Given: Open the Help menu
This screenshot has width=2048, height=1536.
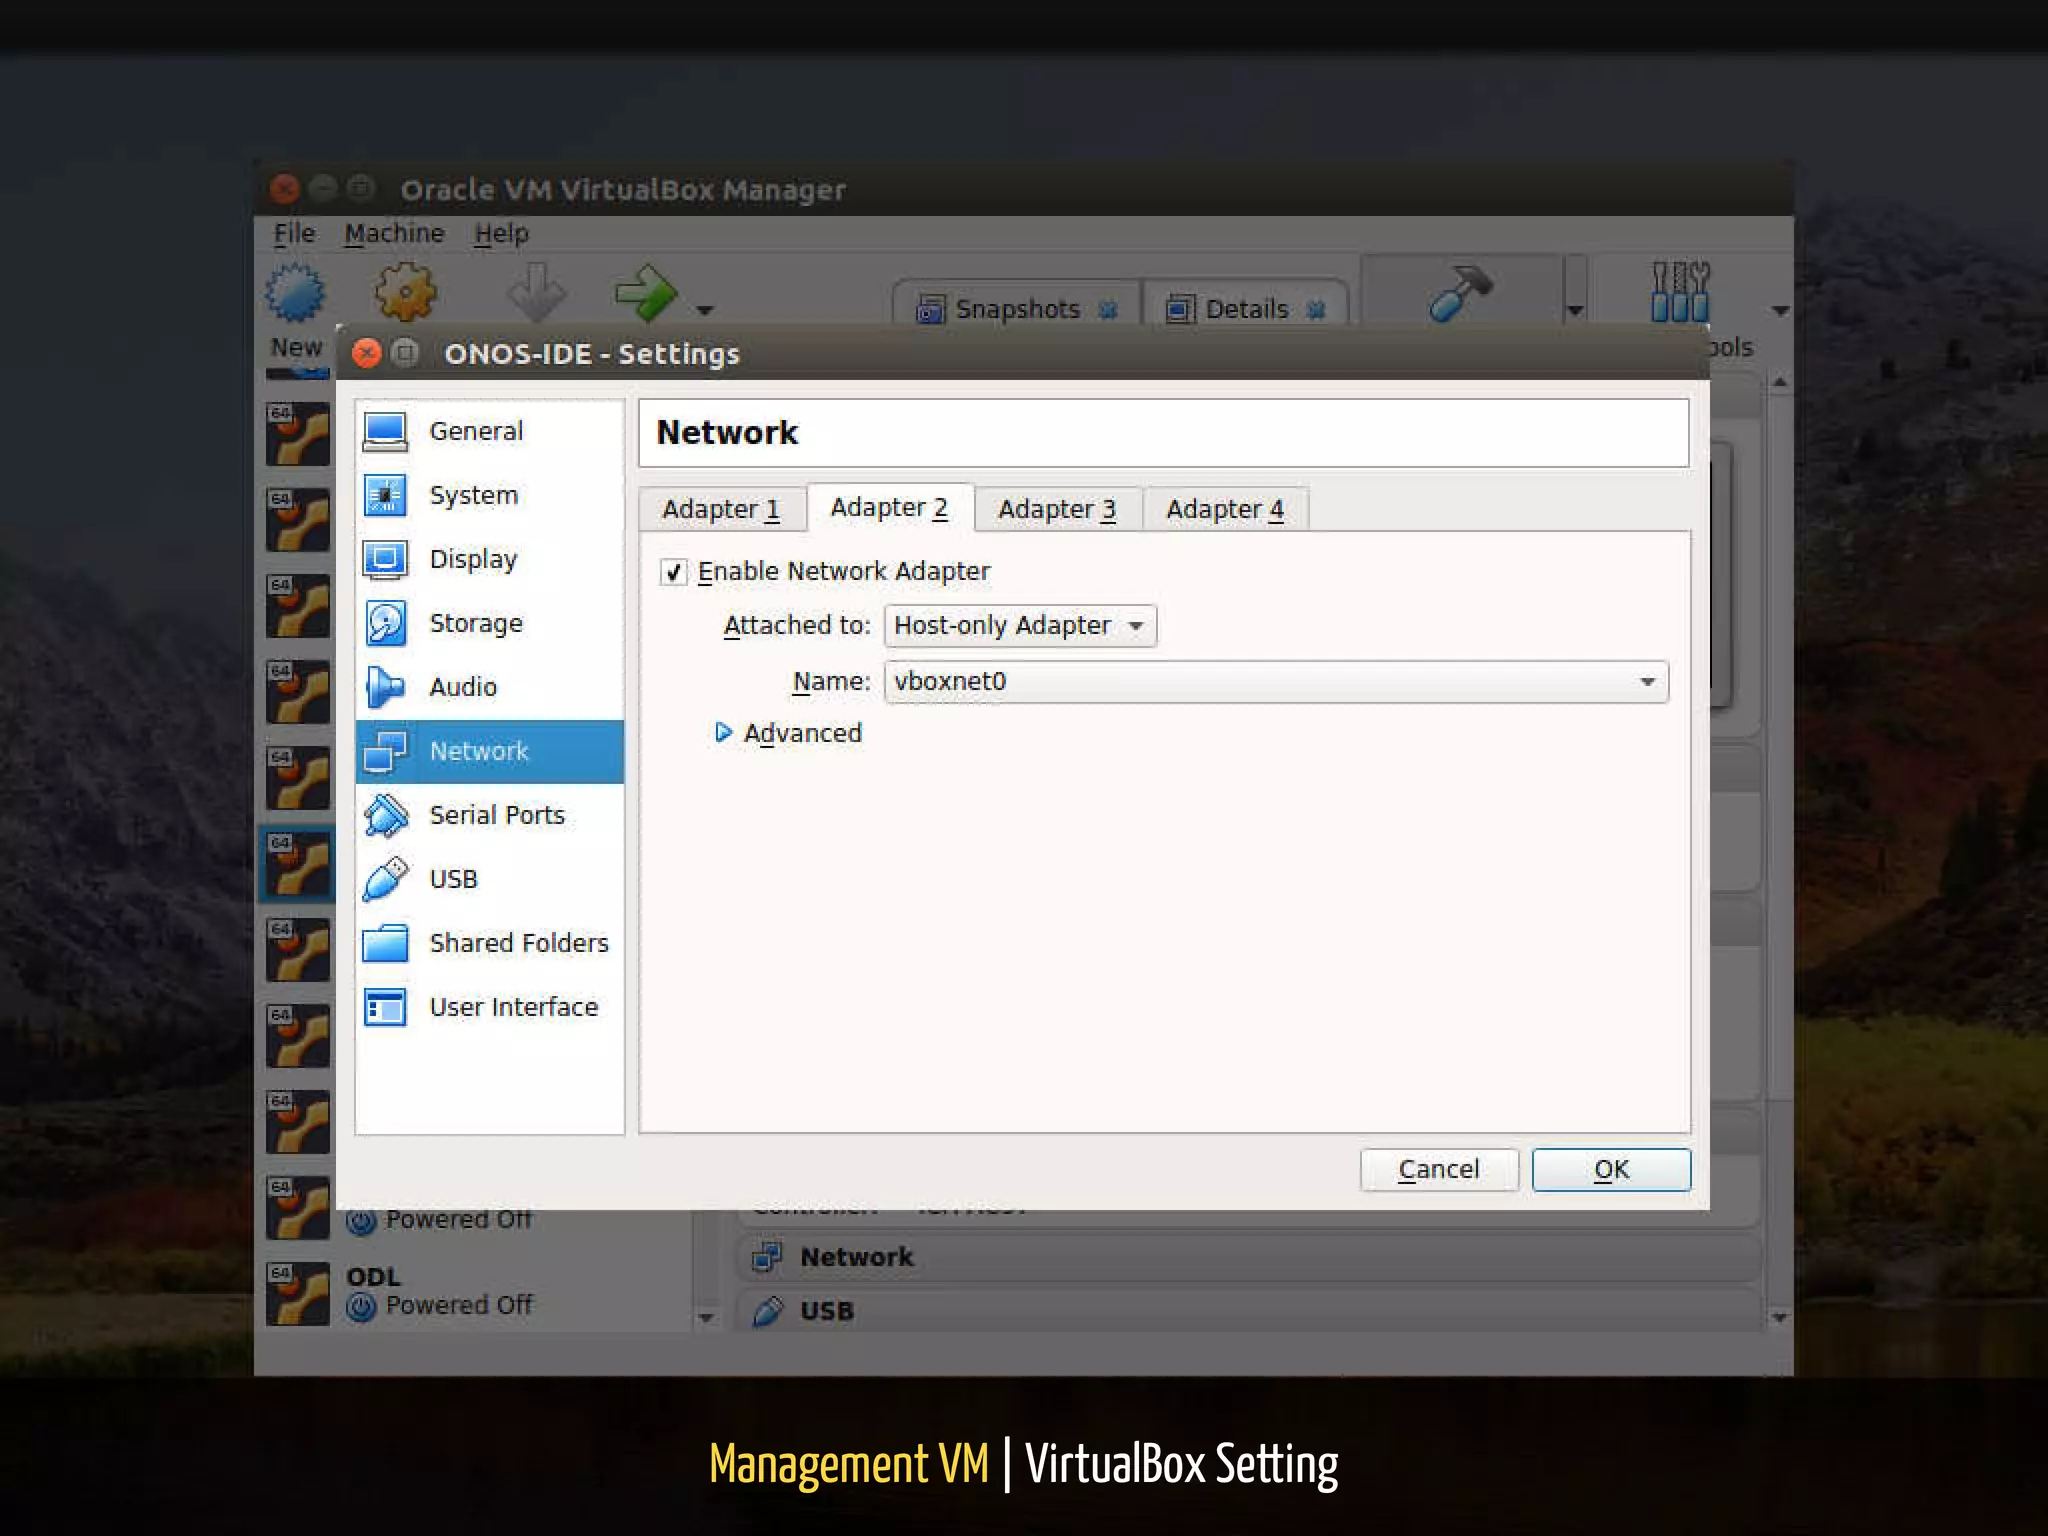Looking at the screenshot, I should point(501,234).
